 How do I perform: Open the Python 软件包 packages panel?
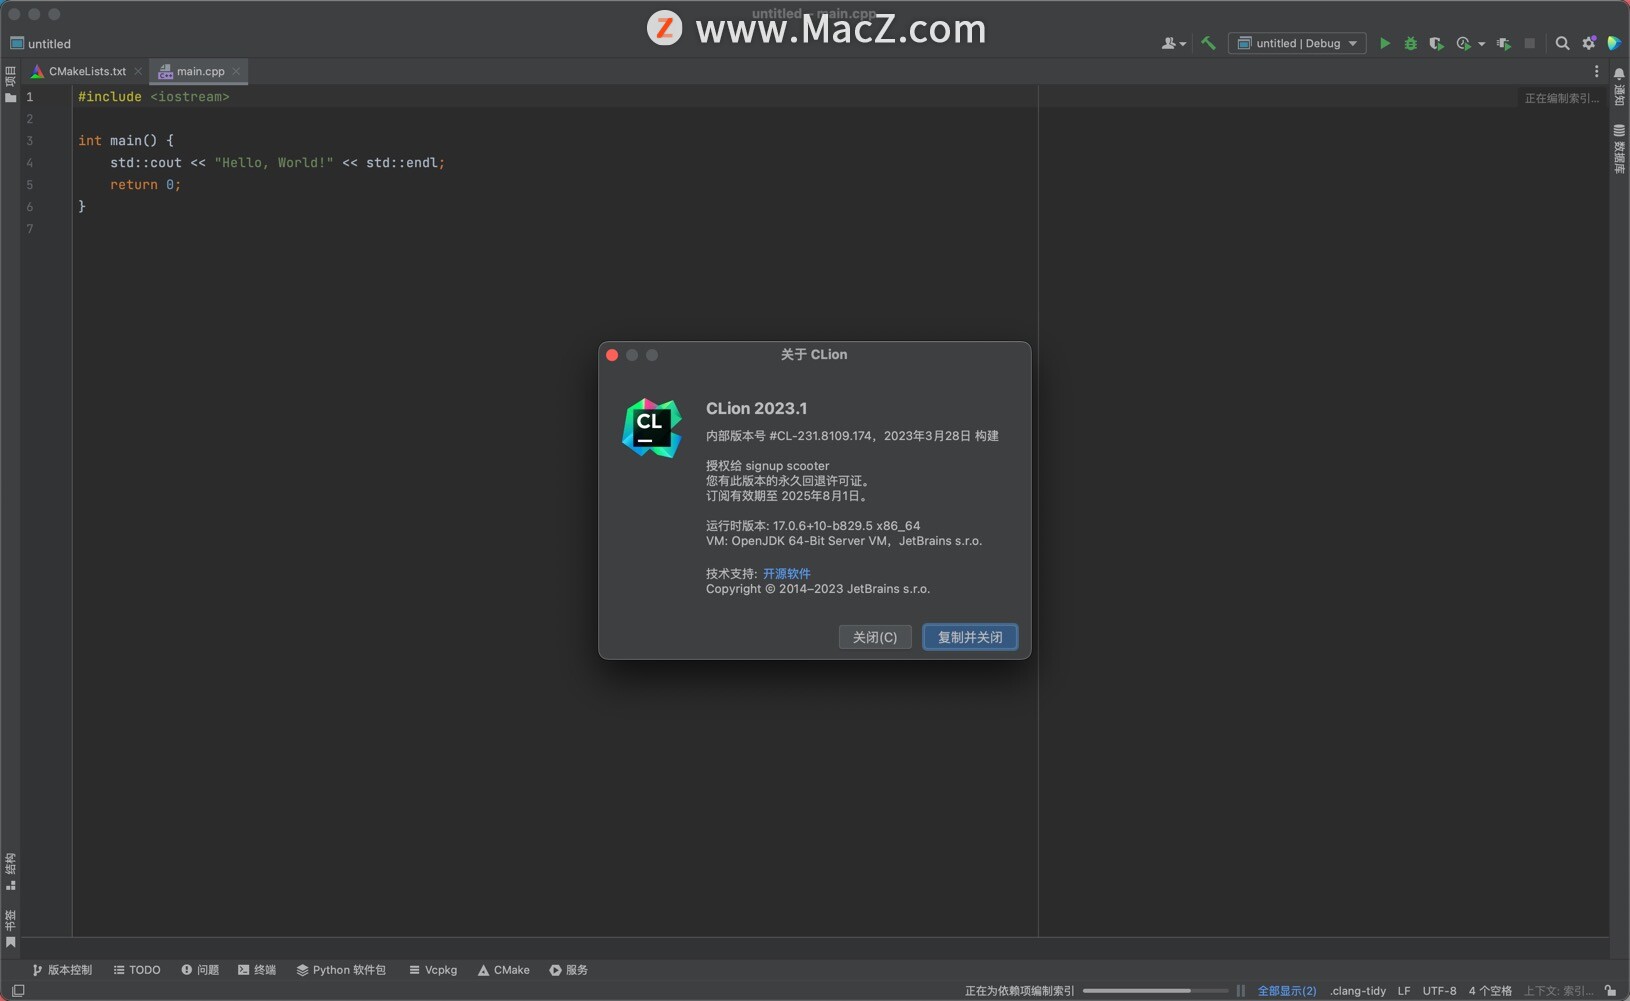(341, 970)
